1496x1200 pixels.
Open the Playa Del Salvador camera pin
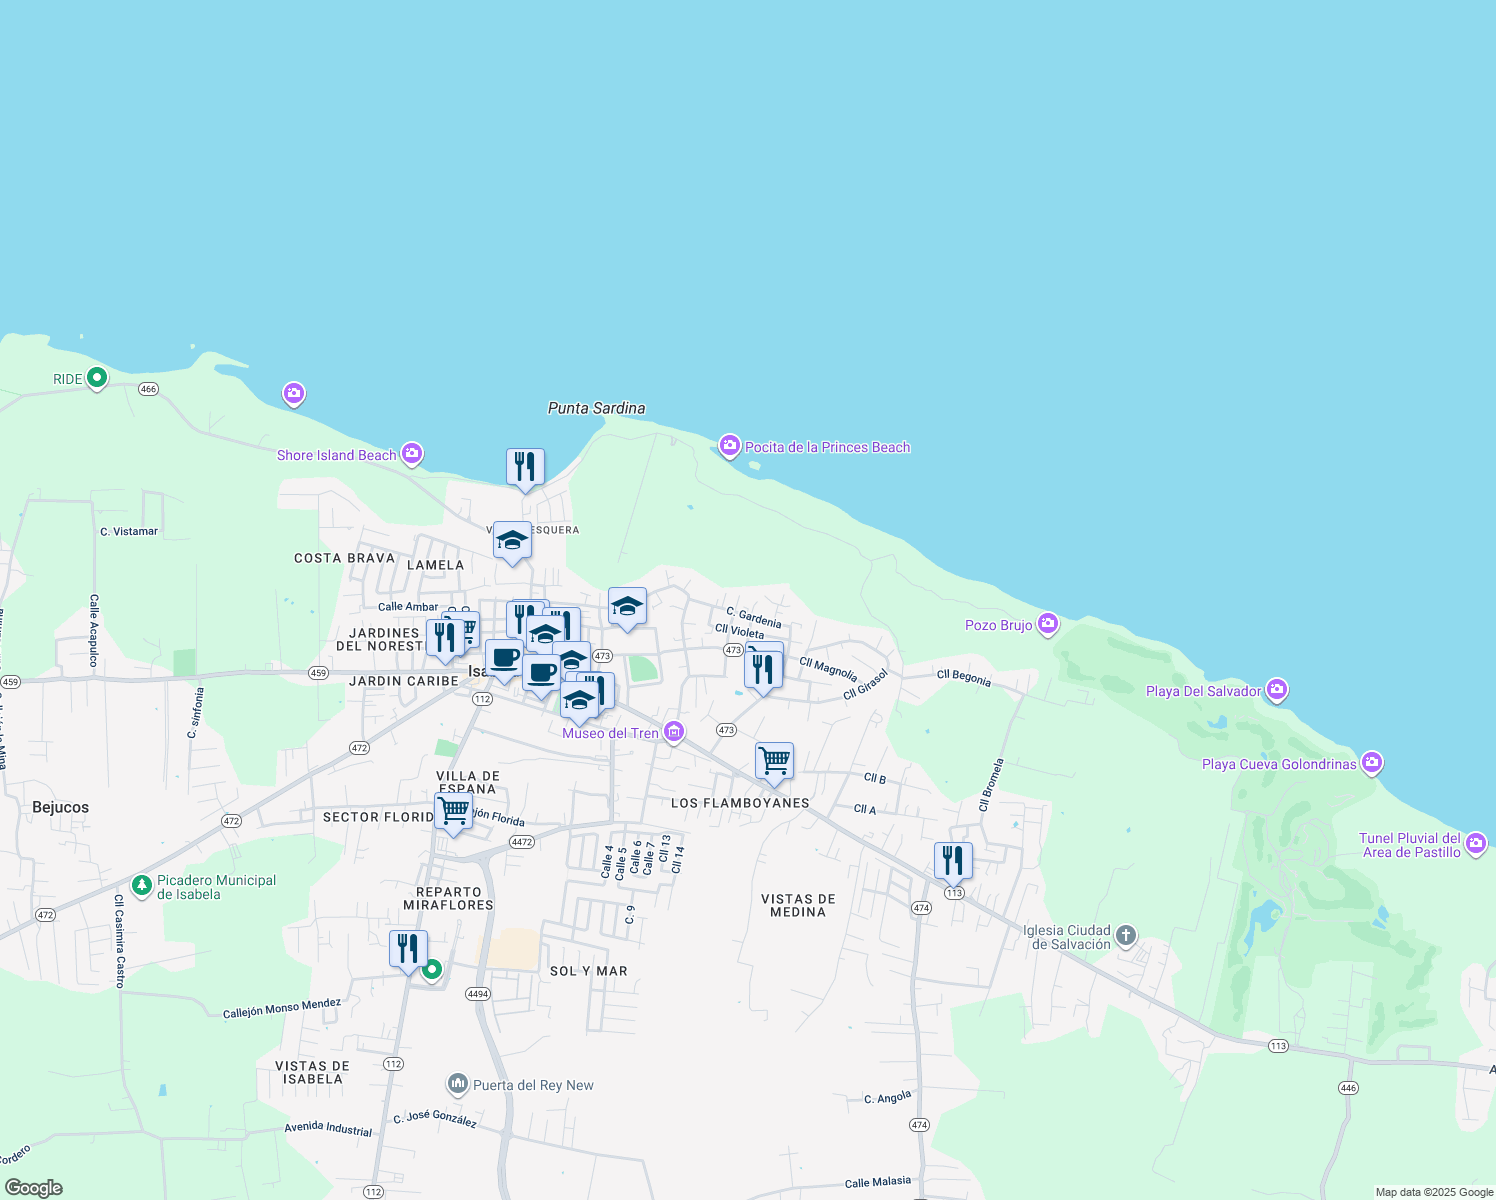pyautogui.click(x=1276, y=690)
